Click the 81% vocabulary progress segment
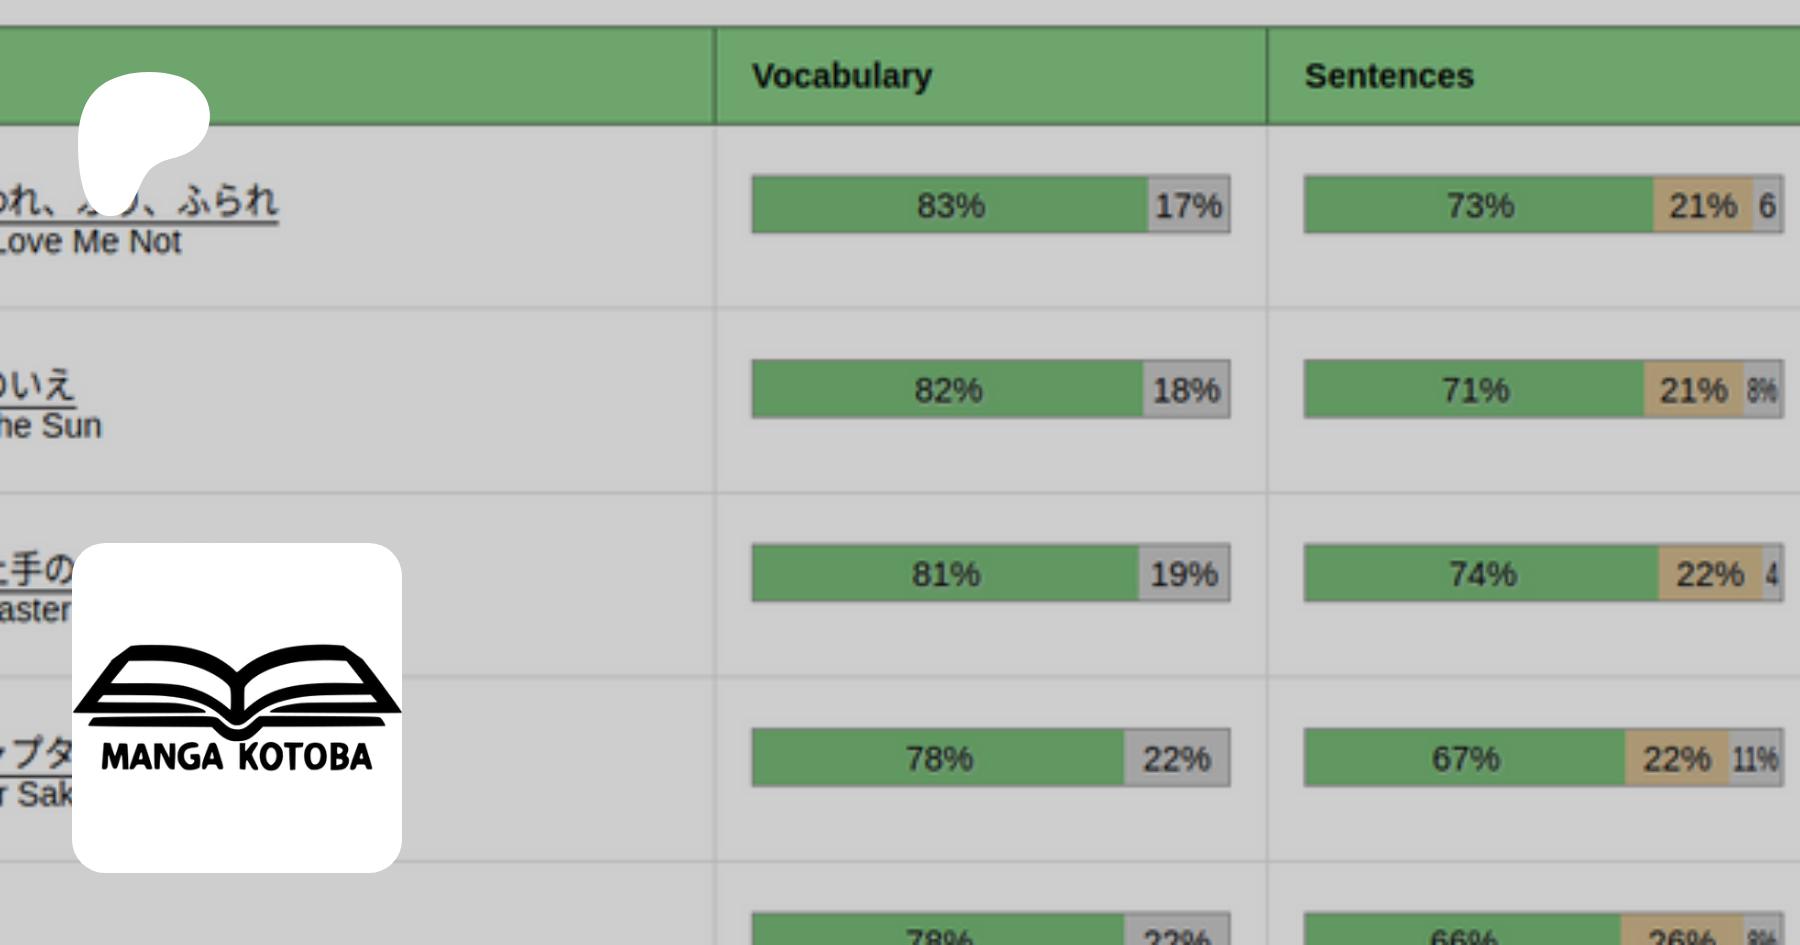1800x945 pixels. point(945,573)
